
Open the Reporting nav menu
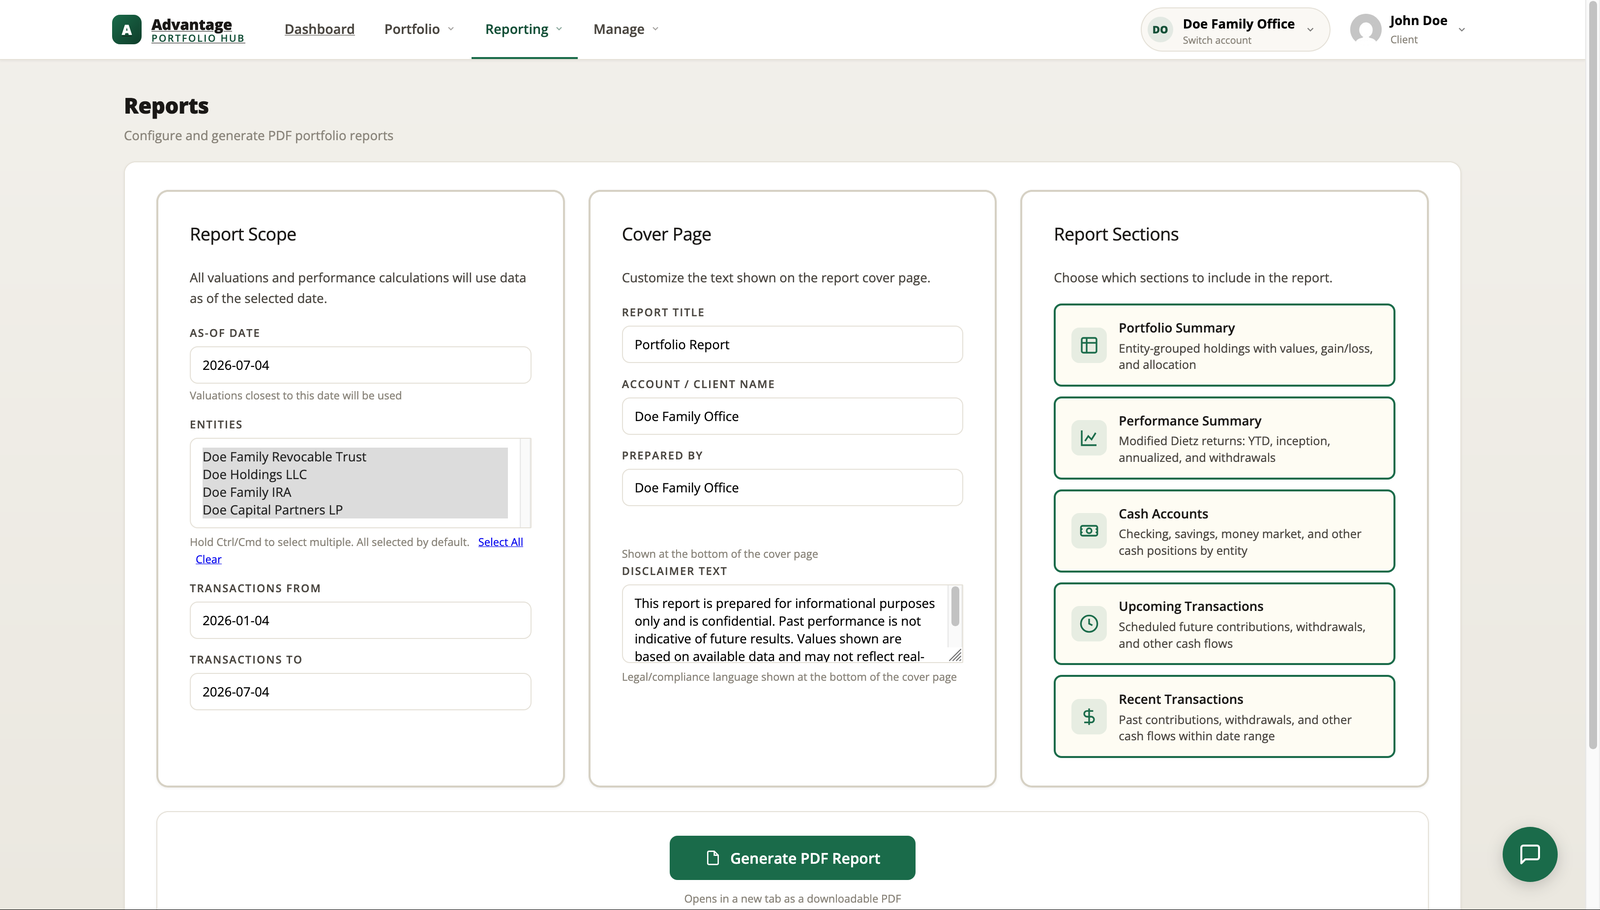click(524, 29)
